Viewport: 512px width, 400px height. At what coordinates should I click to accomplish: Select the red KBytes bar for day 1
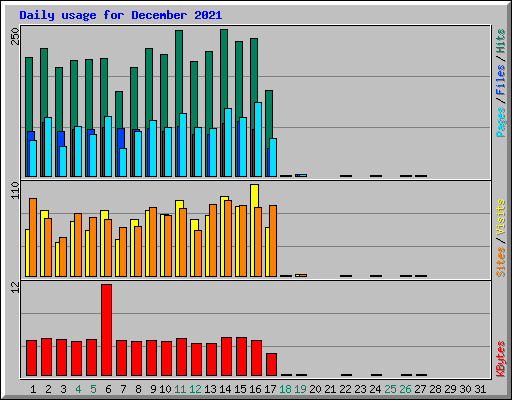31,358
